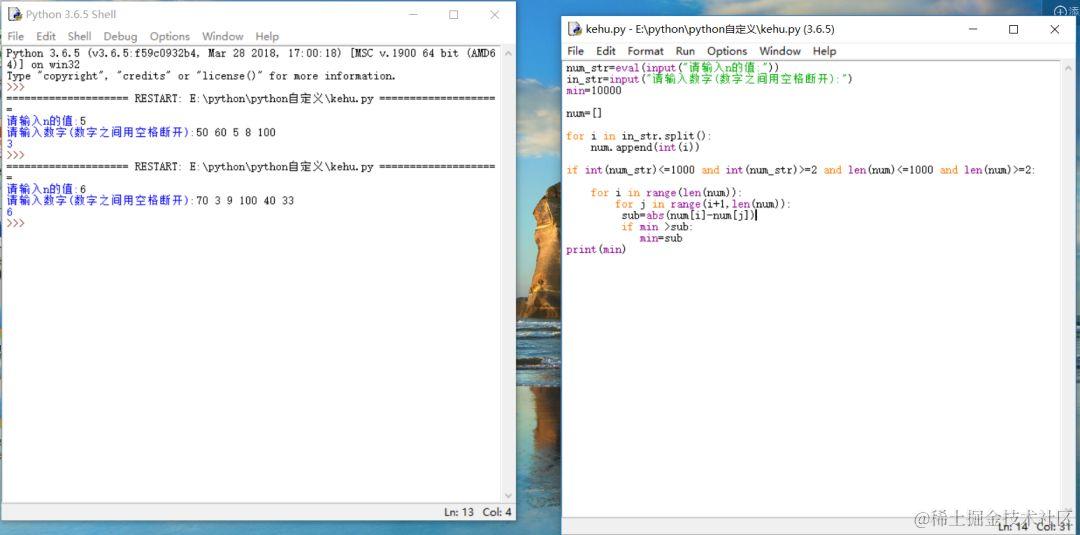1080x535 pixels.
Task: Click the output value 6 in Shell
Action: [10, 212]
